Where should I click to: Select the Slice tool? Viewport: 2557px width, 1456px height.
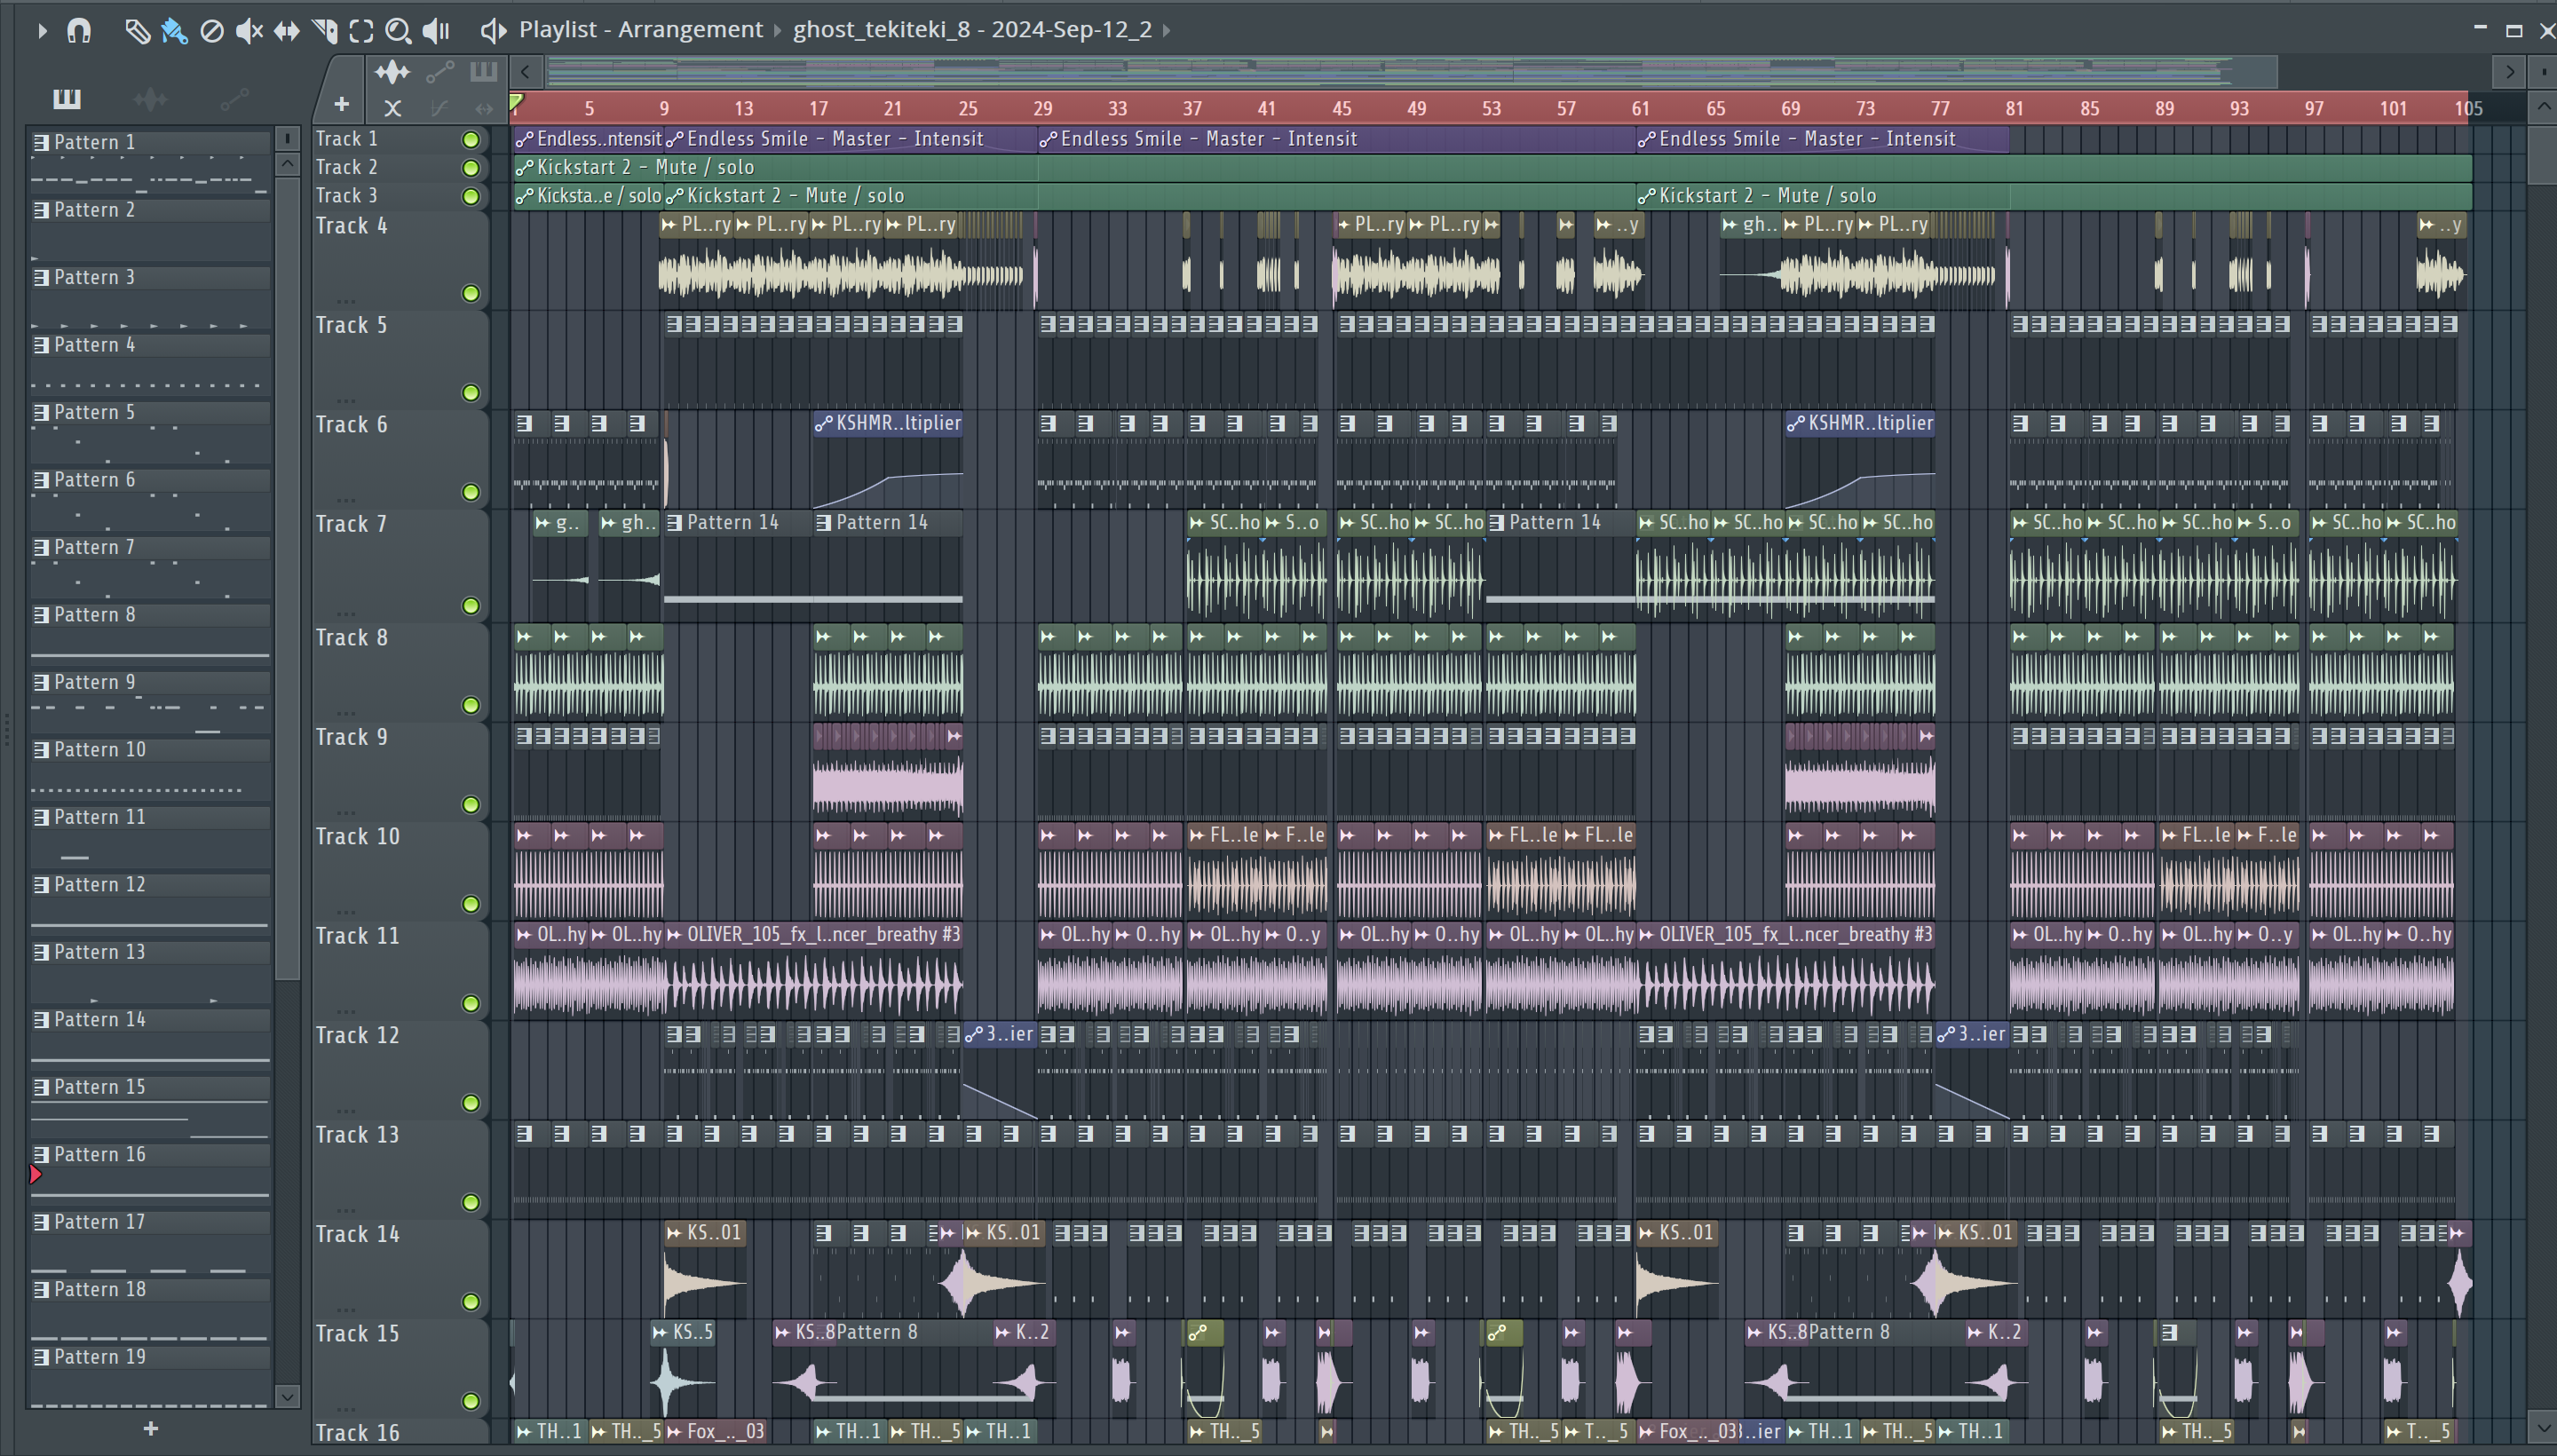tap(324, 31)
